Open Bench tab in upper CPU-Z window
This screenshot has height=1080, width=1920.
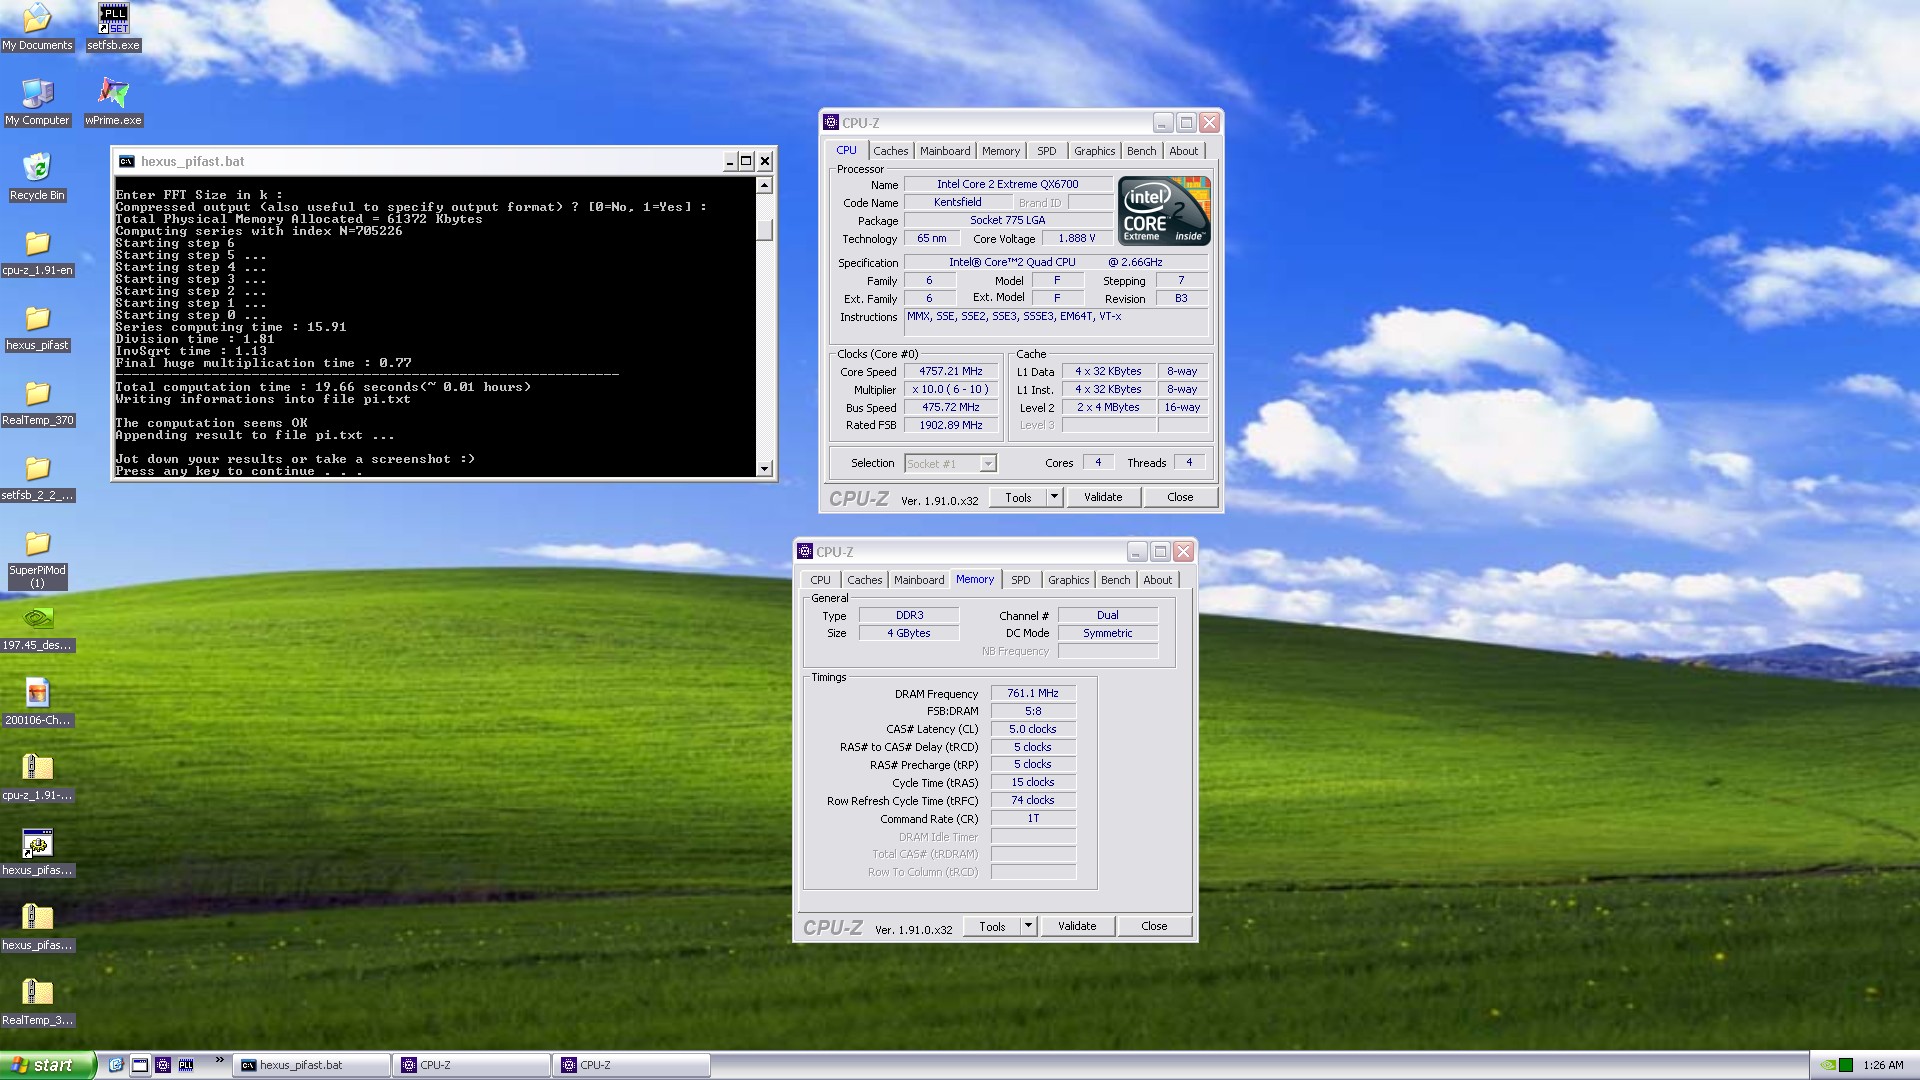(x=1141, y=151)
